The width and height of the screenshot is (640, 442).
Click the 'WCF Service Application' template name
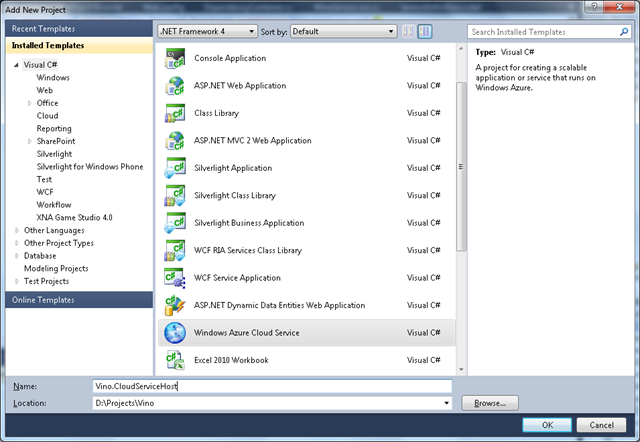pyautogui.click(x=237, y=278)
